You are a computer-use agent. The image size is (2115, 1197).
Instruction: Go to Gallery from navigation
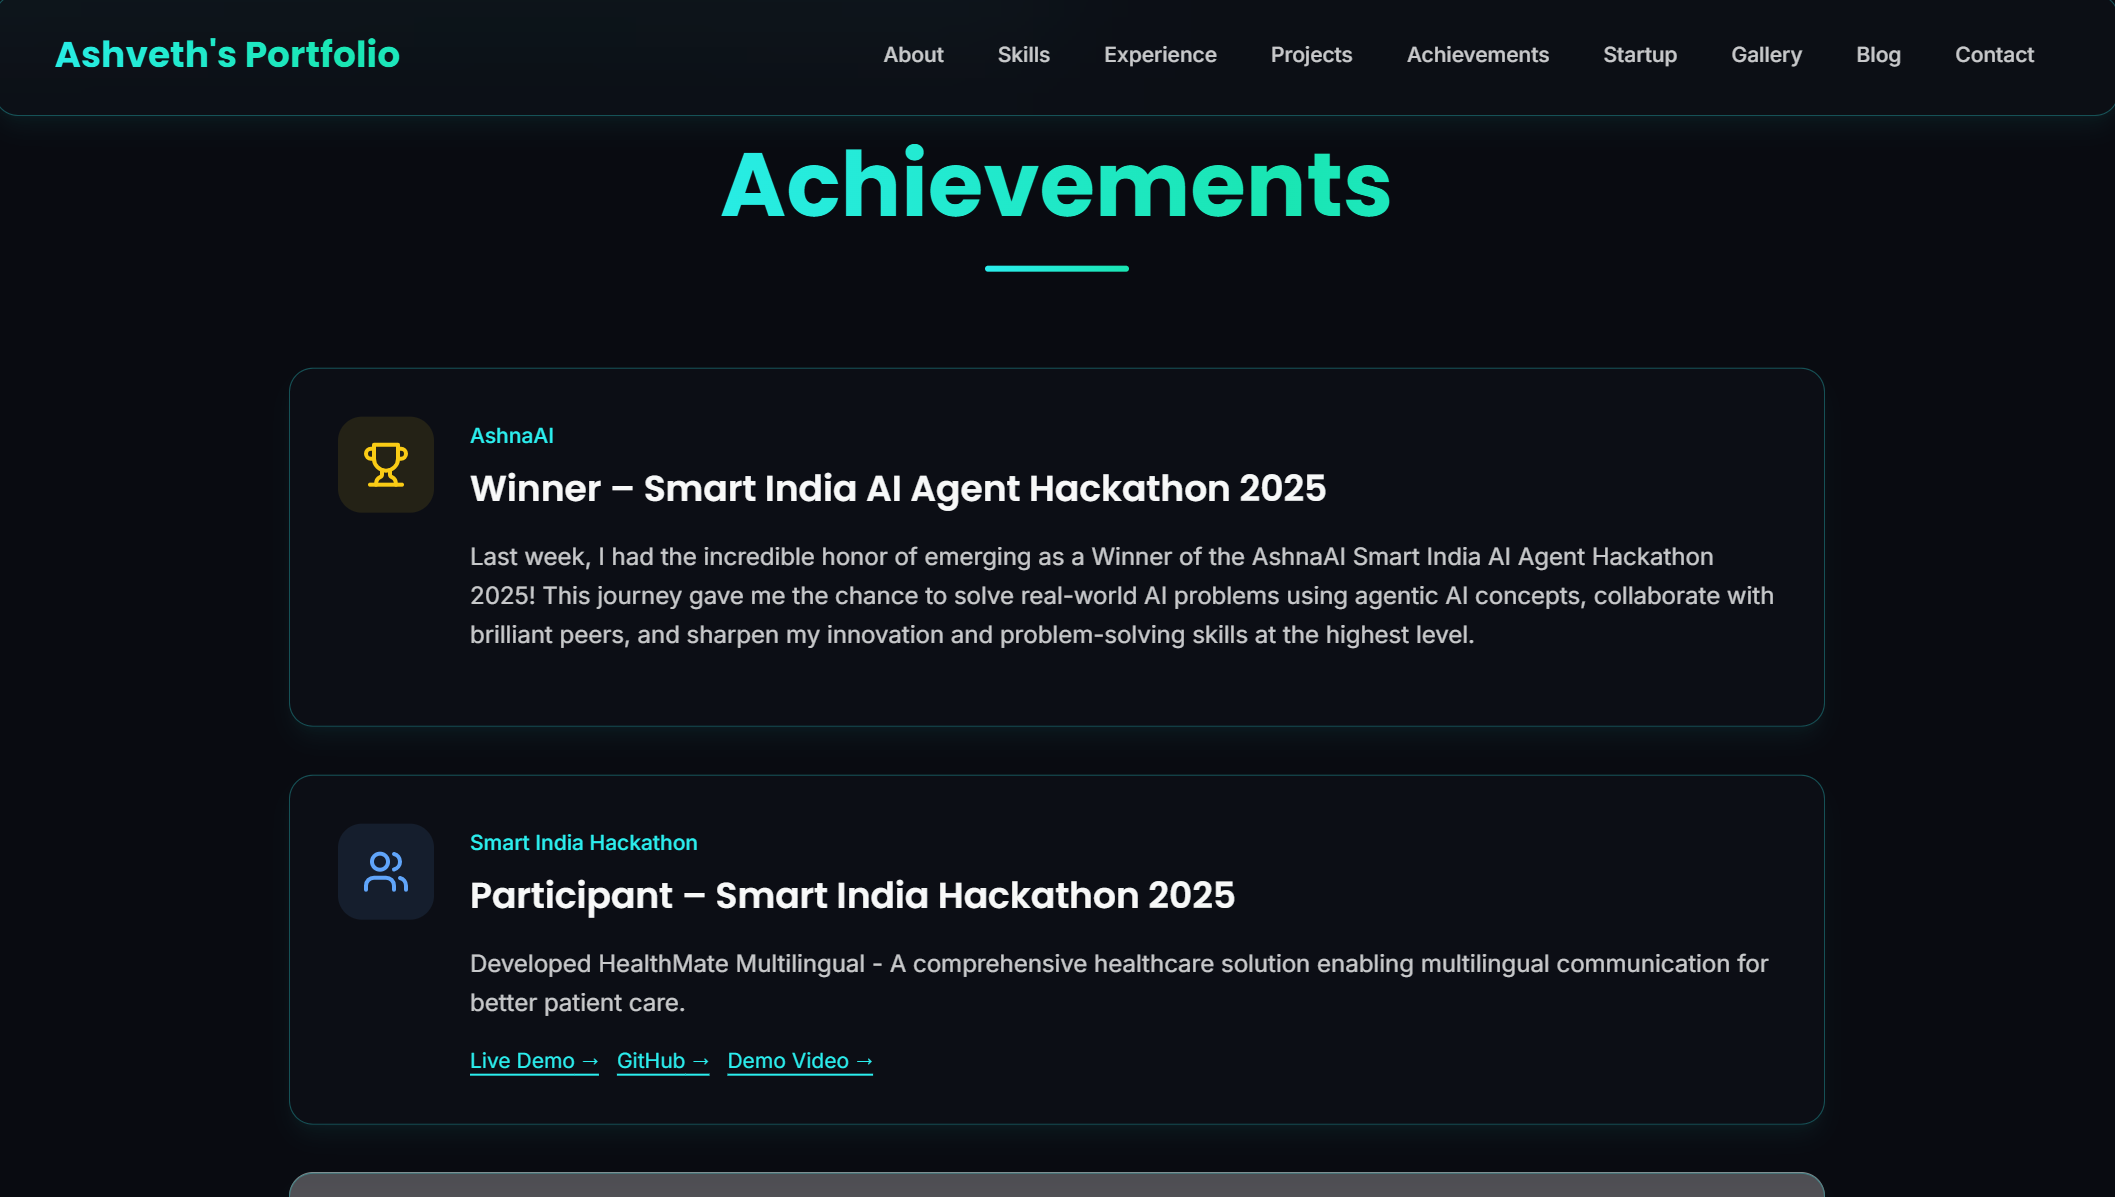[x=1766, y=55]
